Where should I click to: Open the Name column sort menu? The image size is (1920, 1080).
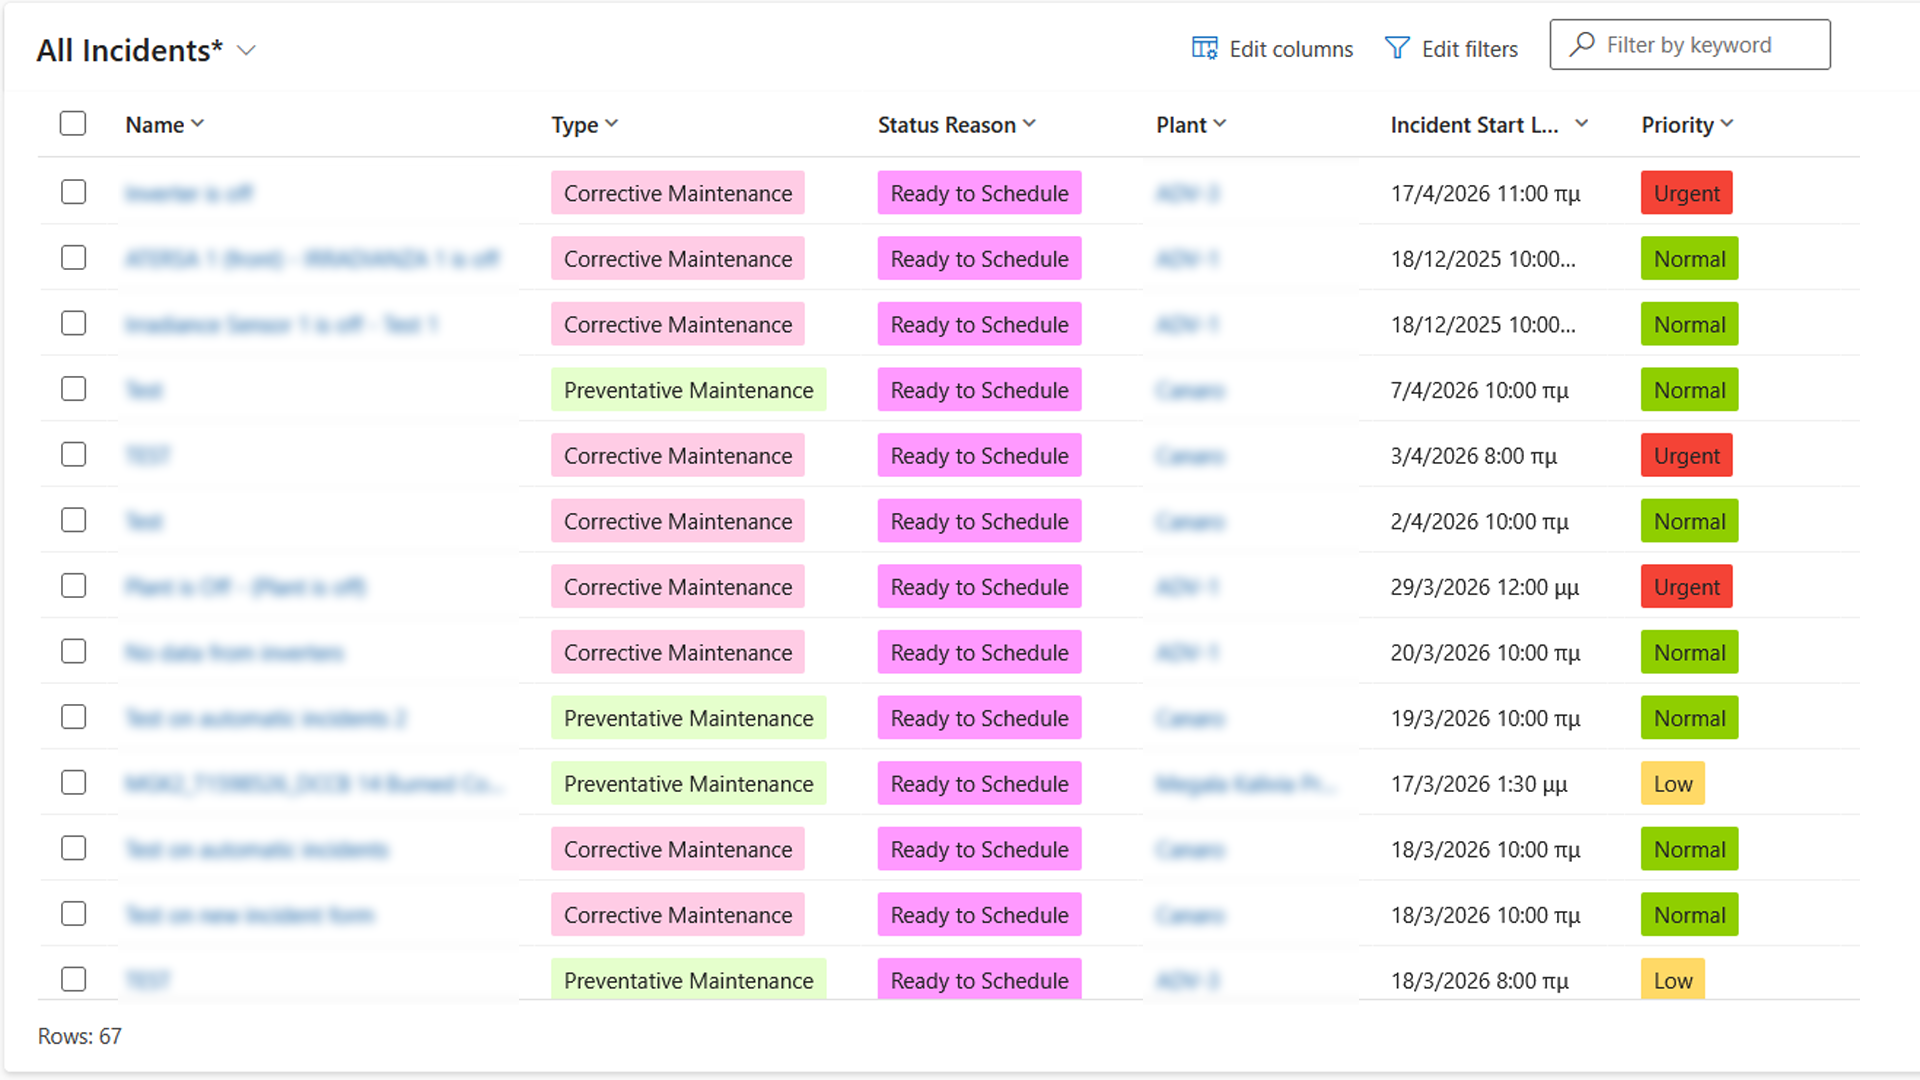coord(197,124)
